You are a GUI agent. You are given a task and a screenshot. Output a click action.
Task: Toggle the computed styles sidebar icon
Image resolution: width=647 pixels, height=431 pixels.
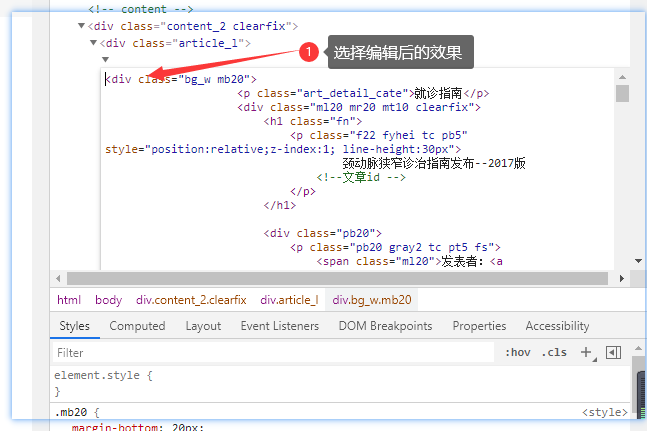(614, 352)
